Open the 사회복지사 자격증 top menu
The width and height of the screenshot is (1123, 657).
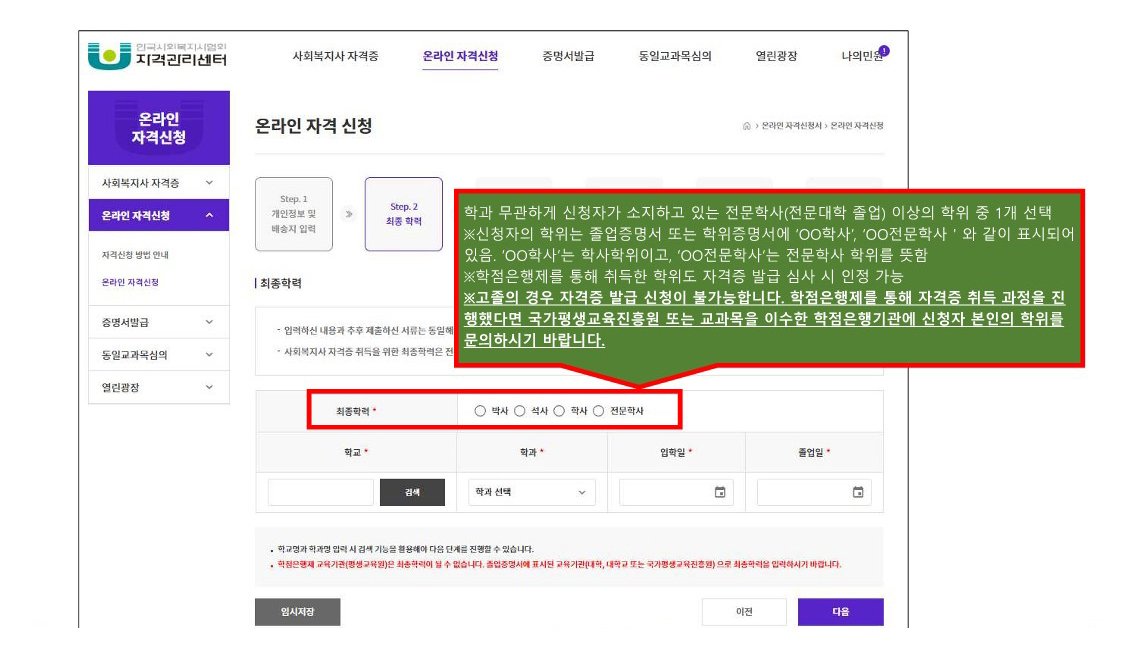pyautogui.click(x=335, y=56)
